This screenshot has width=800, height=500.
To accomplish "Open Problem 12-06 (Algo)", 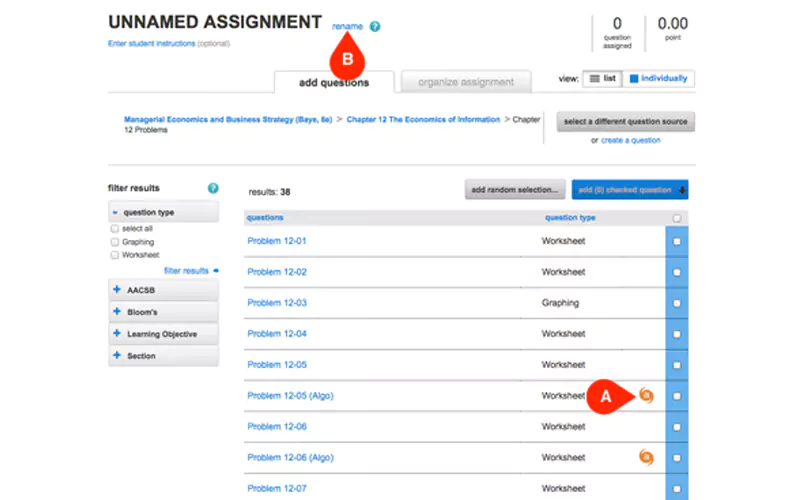I will pos(290,457).
